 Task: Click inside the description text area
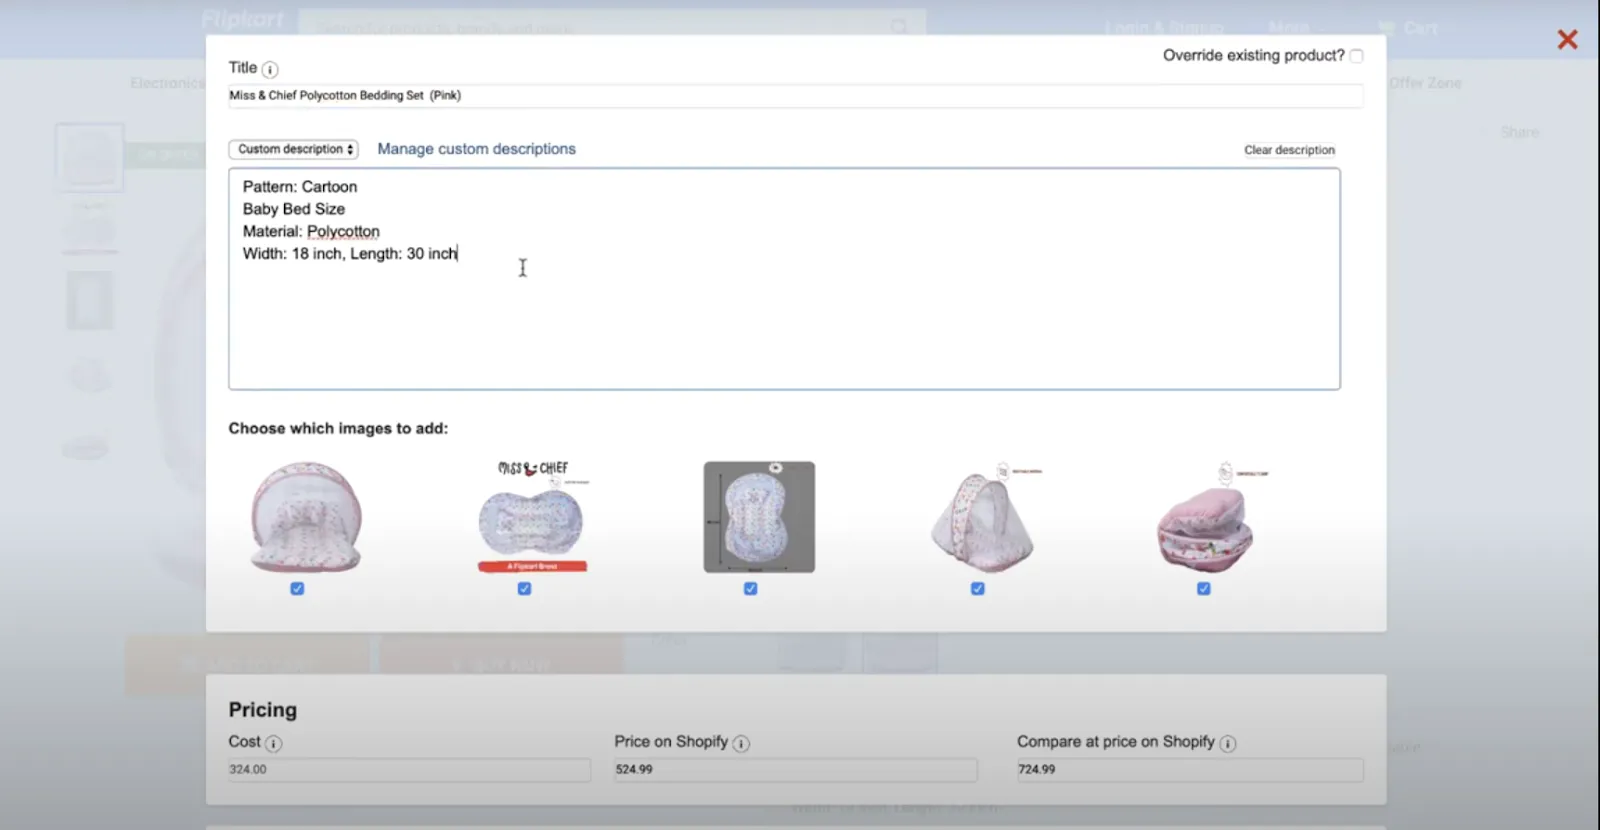click(x=784, y=279)
